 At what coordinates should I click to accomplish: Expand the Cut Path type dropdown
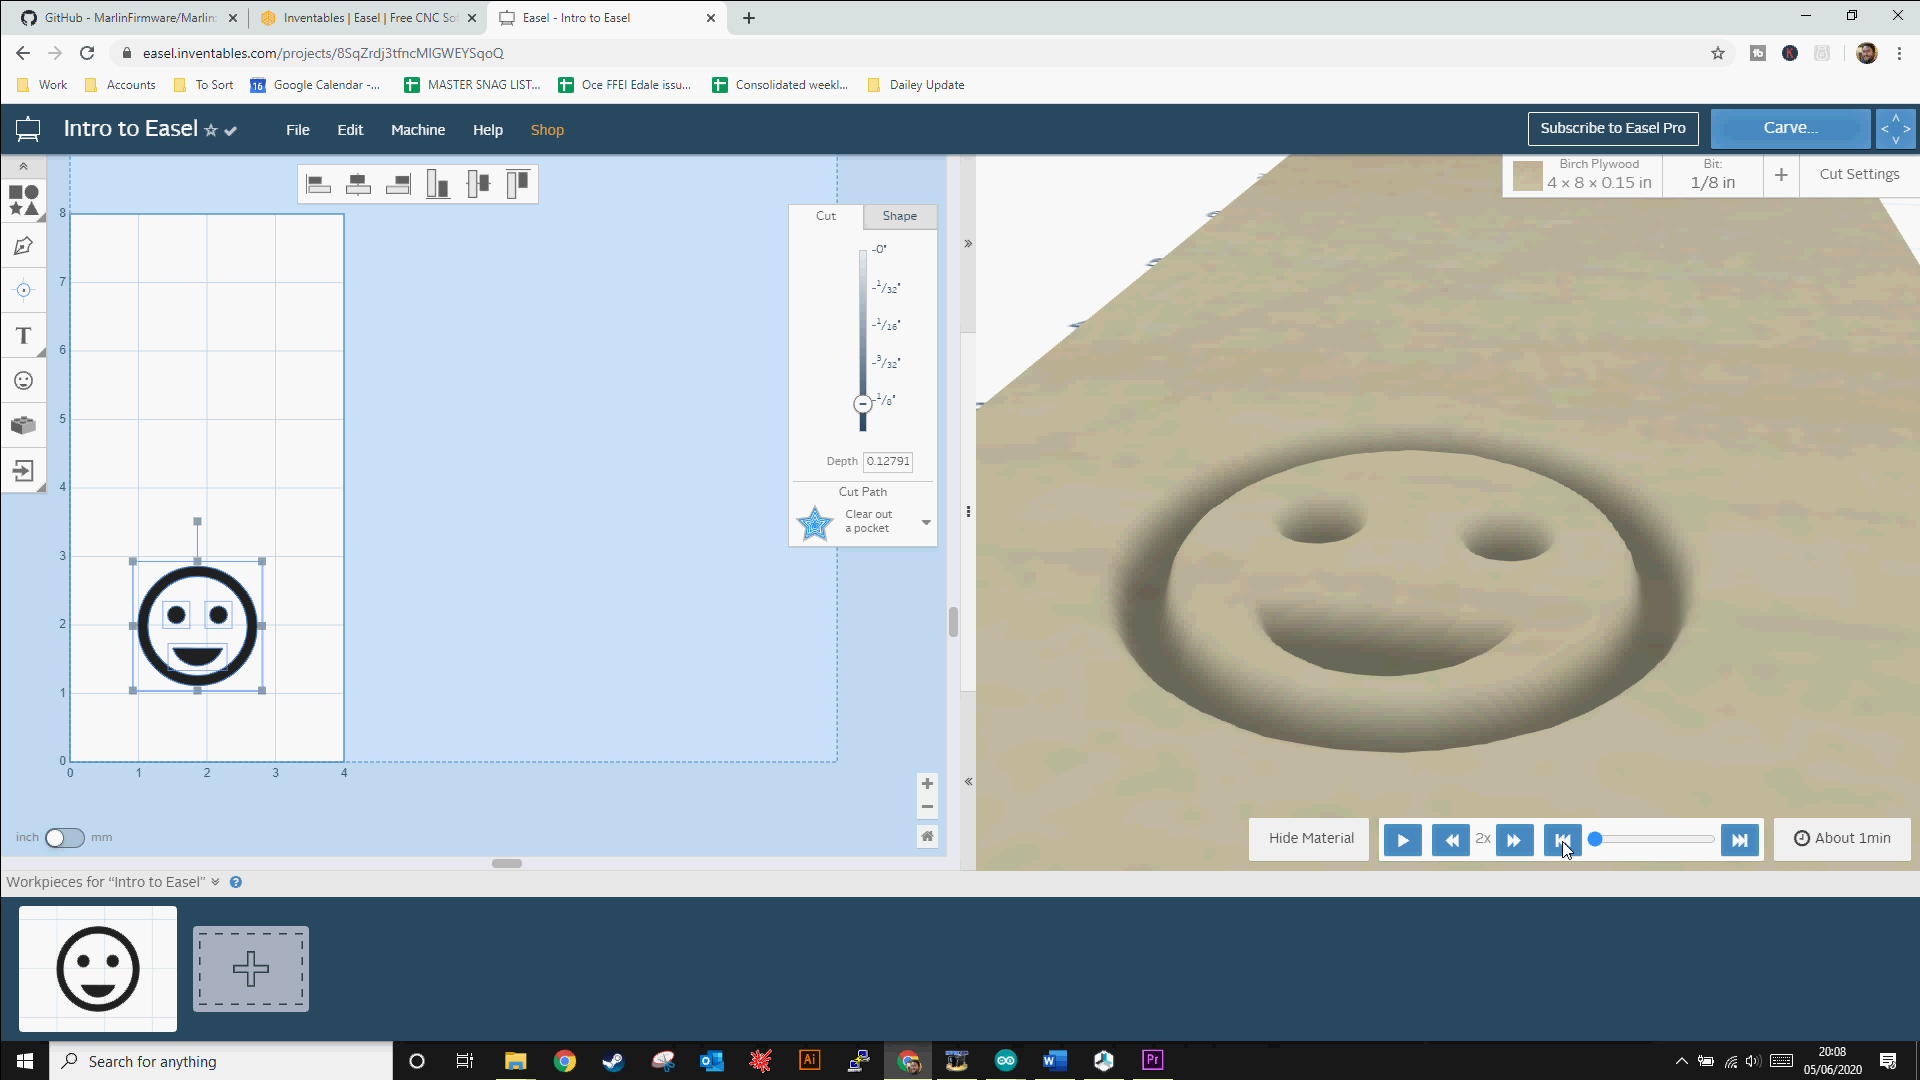[926, 522]
